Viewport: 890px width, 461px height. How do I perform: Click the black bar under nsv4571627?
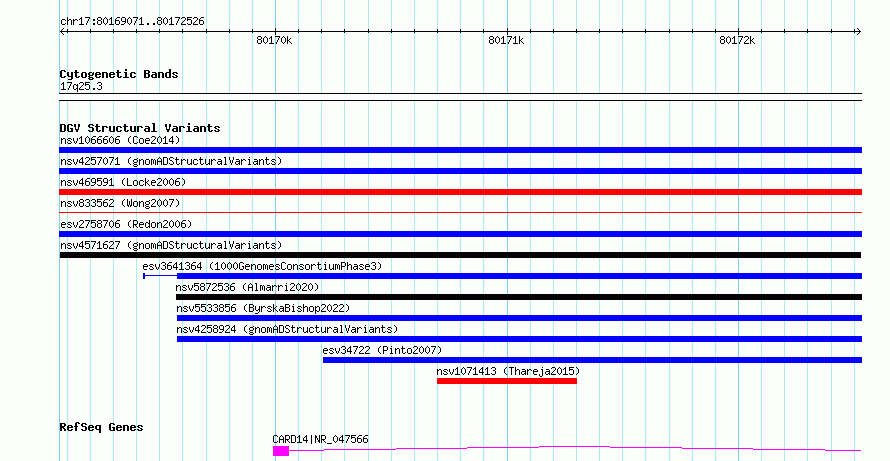tap(460, 255)
